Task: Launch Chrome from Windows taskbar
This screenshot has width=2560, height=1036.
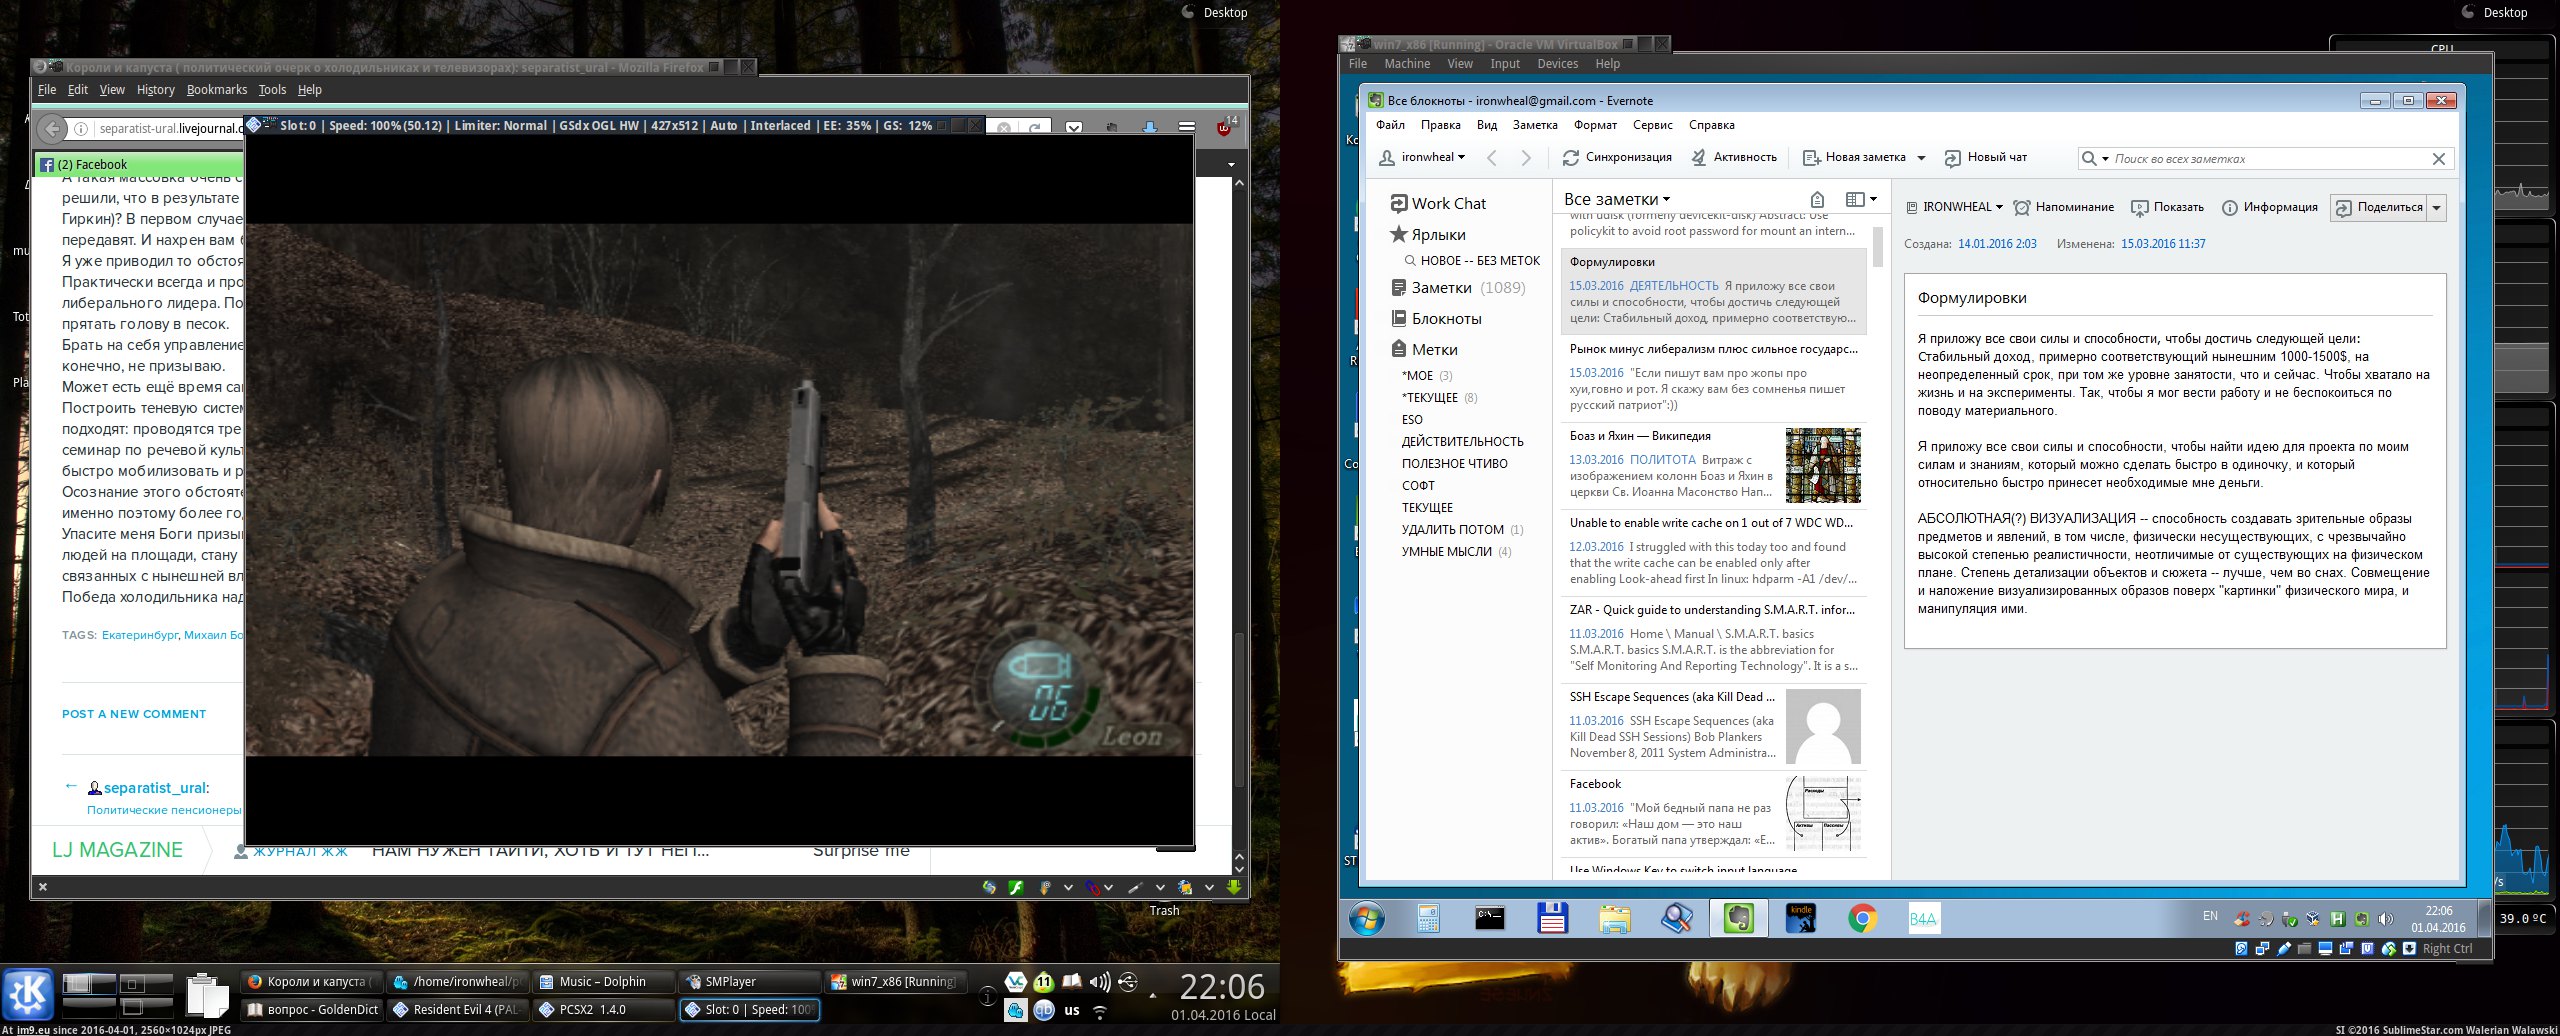Action: tap(1862, 918)
